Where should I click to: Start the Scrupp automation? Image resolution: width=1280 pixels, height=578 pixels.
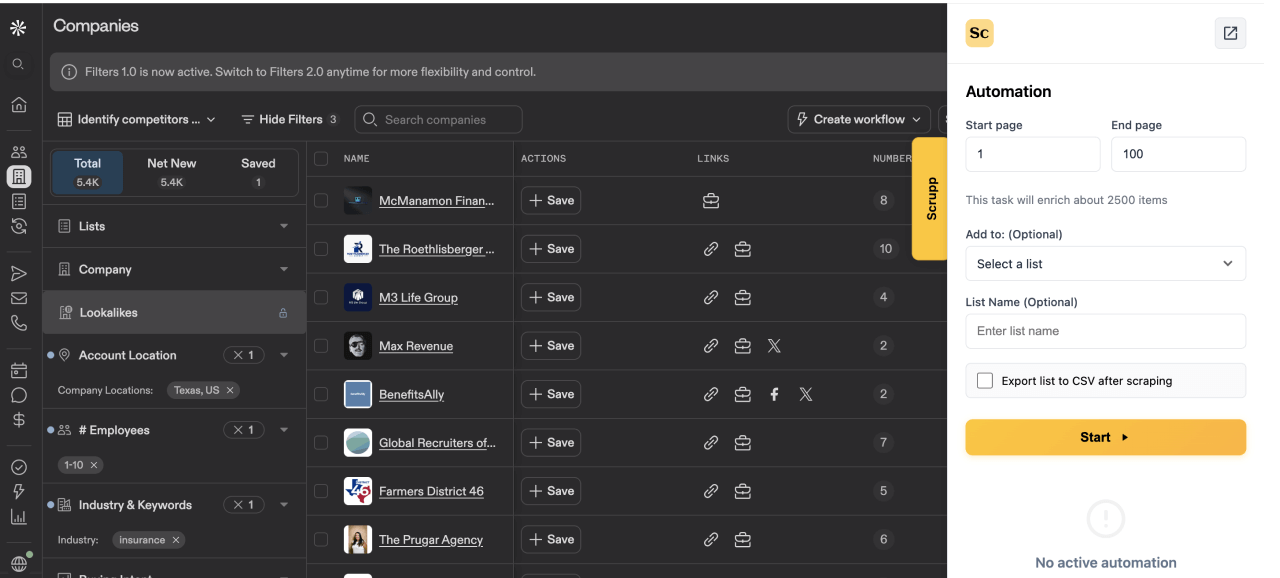click(1105, 437)
